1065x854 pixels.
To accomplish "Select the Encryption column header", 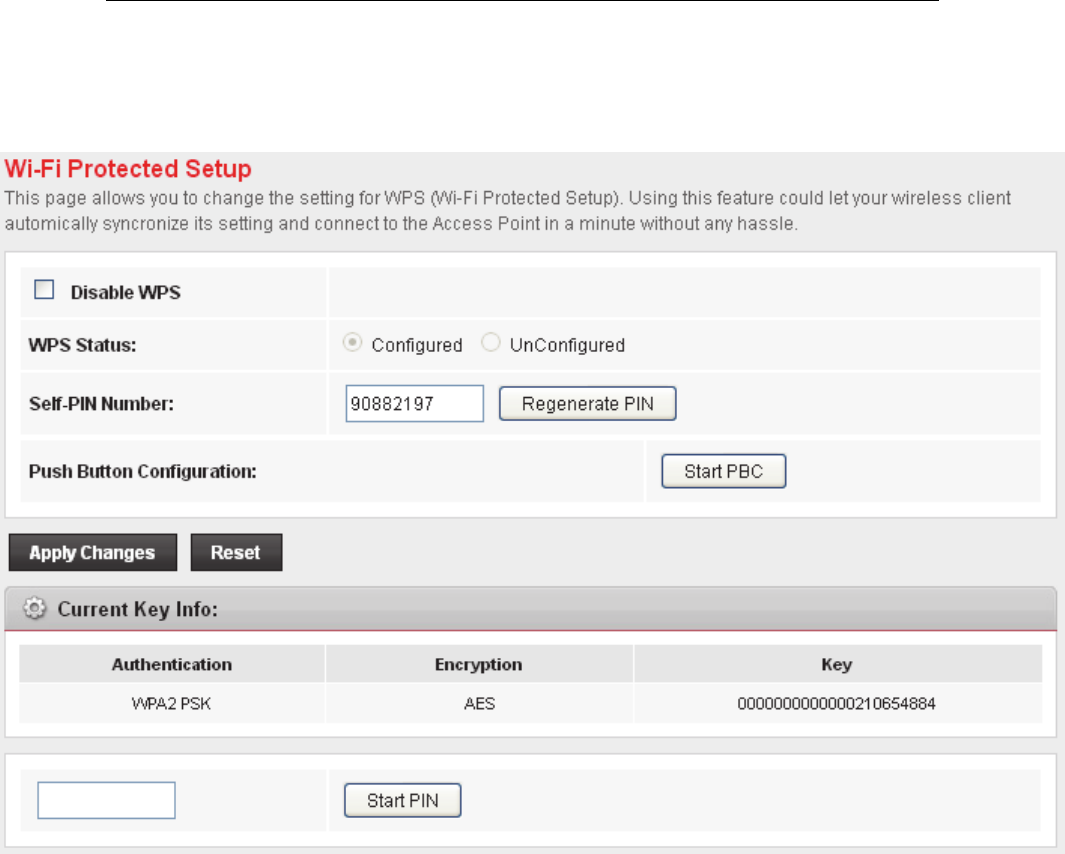I will pyautogui.click(x=478, y=664).
